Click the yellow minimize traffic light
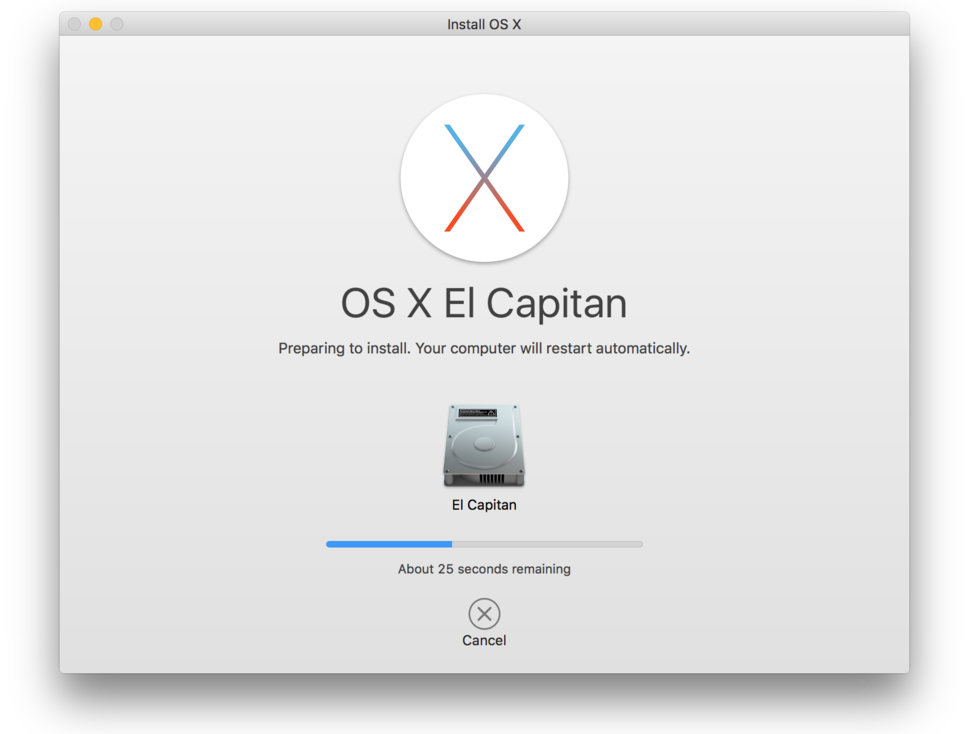 pos(95,24)
